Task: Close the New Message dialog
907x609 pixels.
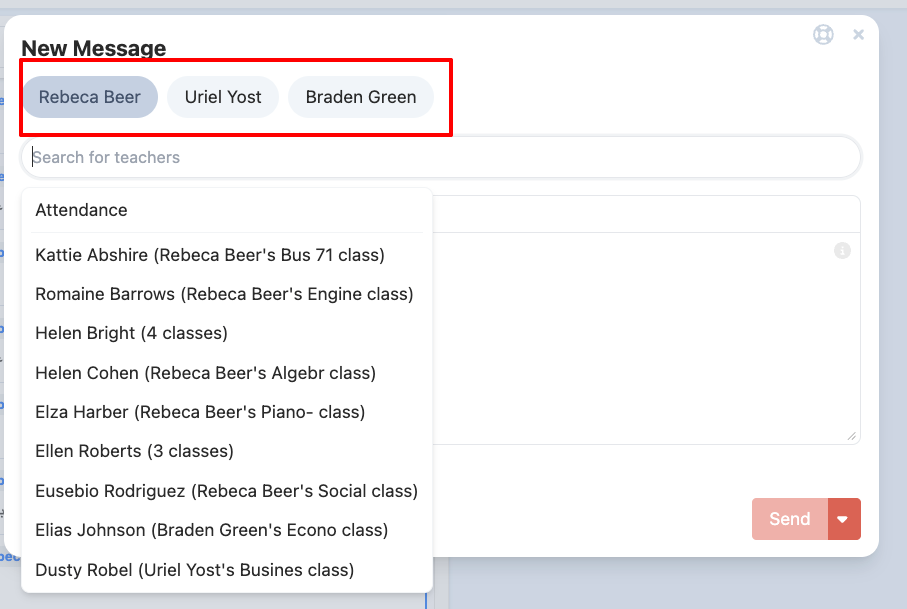Action: tap(858, 35)
